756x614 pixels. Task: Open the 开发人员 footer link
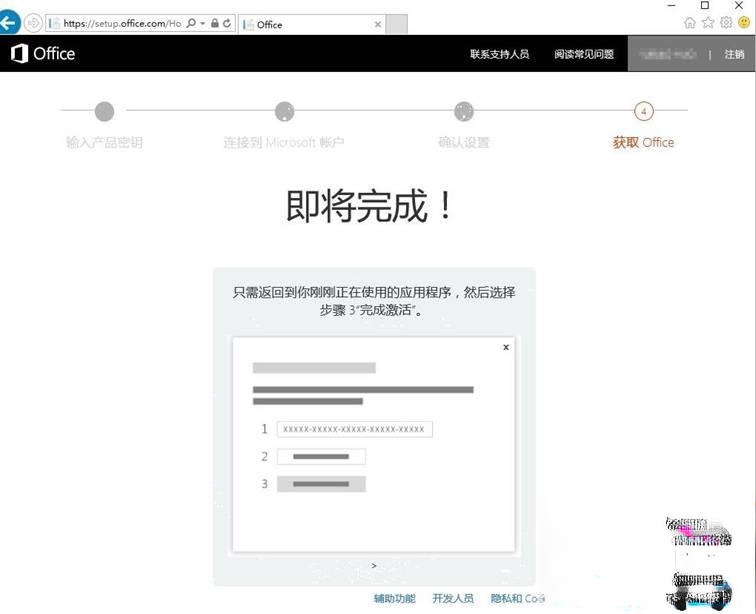(453, 599)
